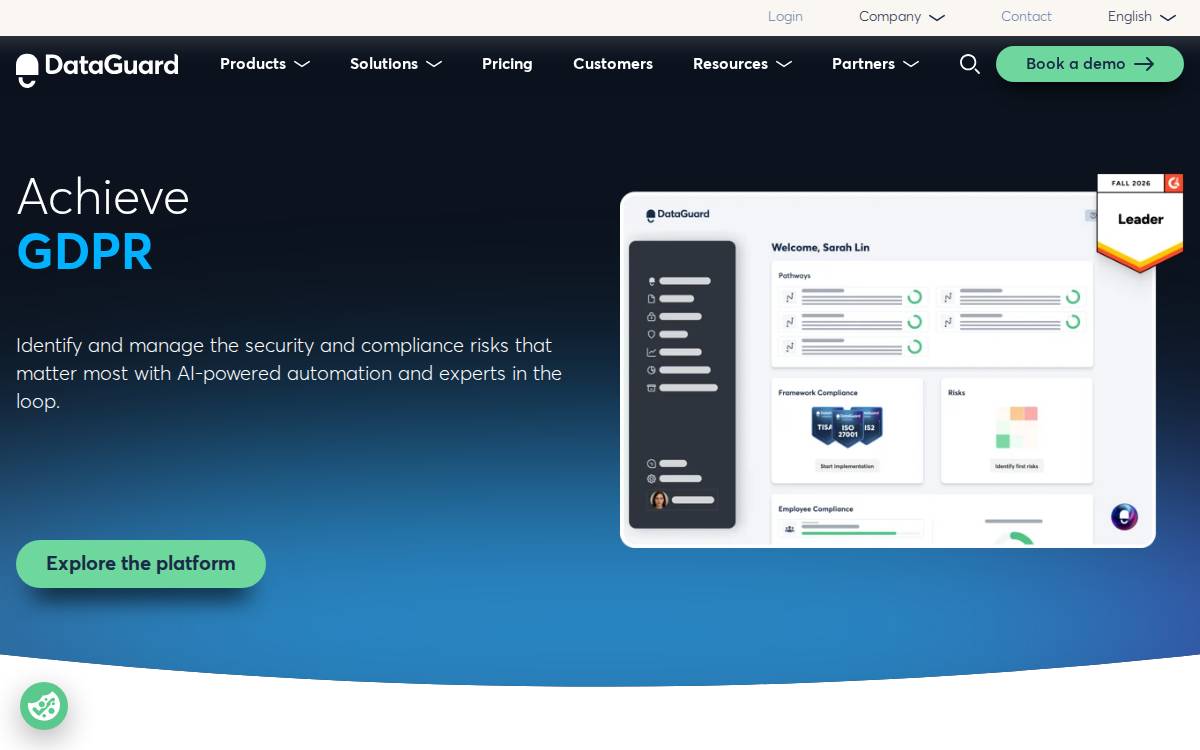
Task: Go to the Pricing page
Action: point(507,64)
